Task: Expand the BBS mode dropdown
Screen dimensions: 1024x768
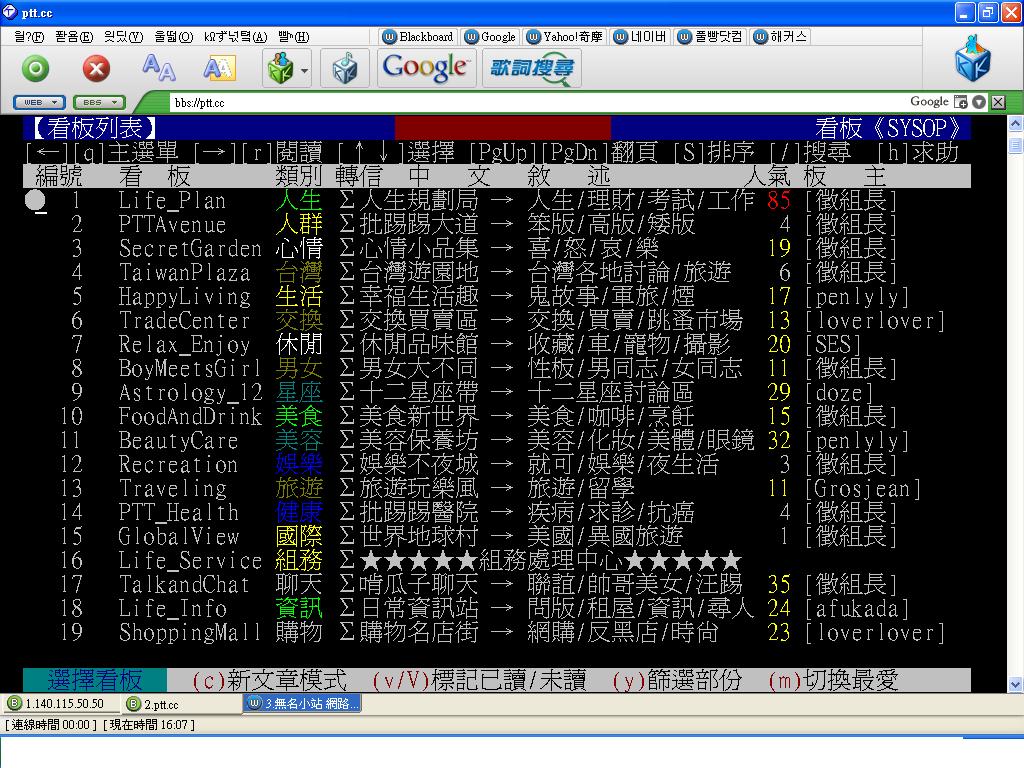Action: pos(98,102)
